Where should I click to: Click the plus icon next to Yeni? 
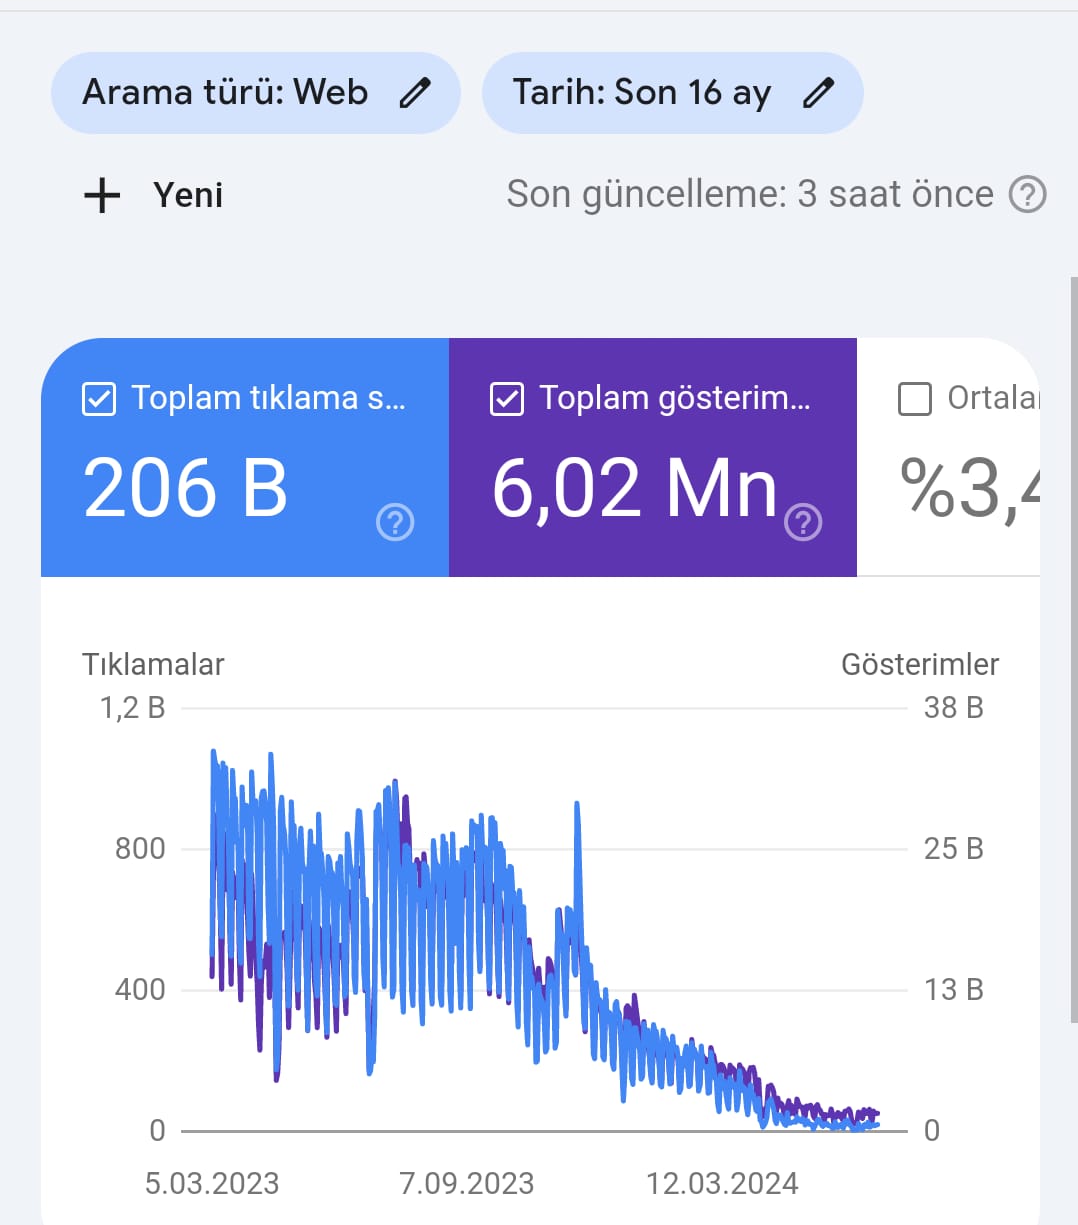(102, 195)
